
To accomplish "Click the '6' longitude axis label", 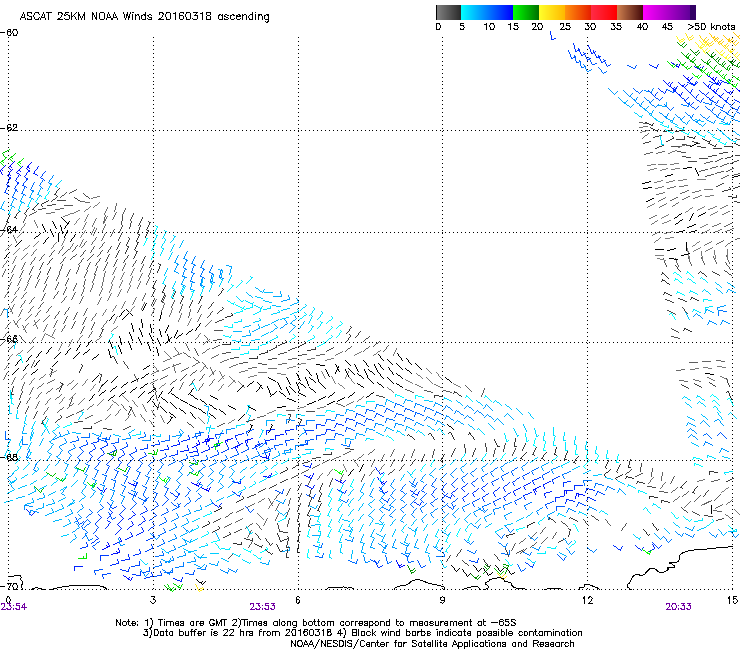I will [298, 600].
